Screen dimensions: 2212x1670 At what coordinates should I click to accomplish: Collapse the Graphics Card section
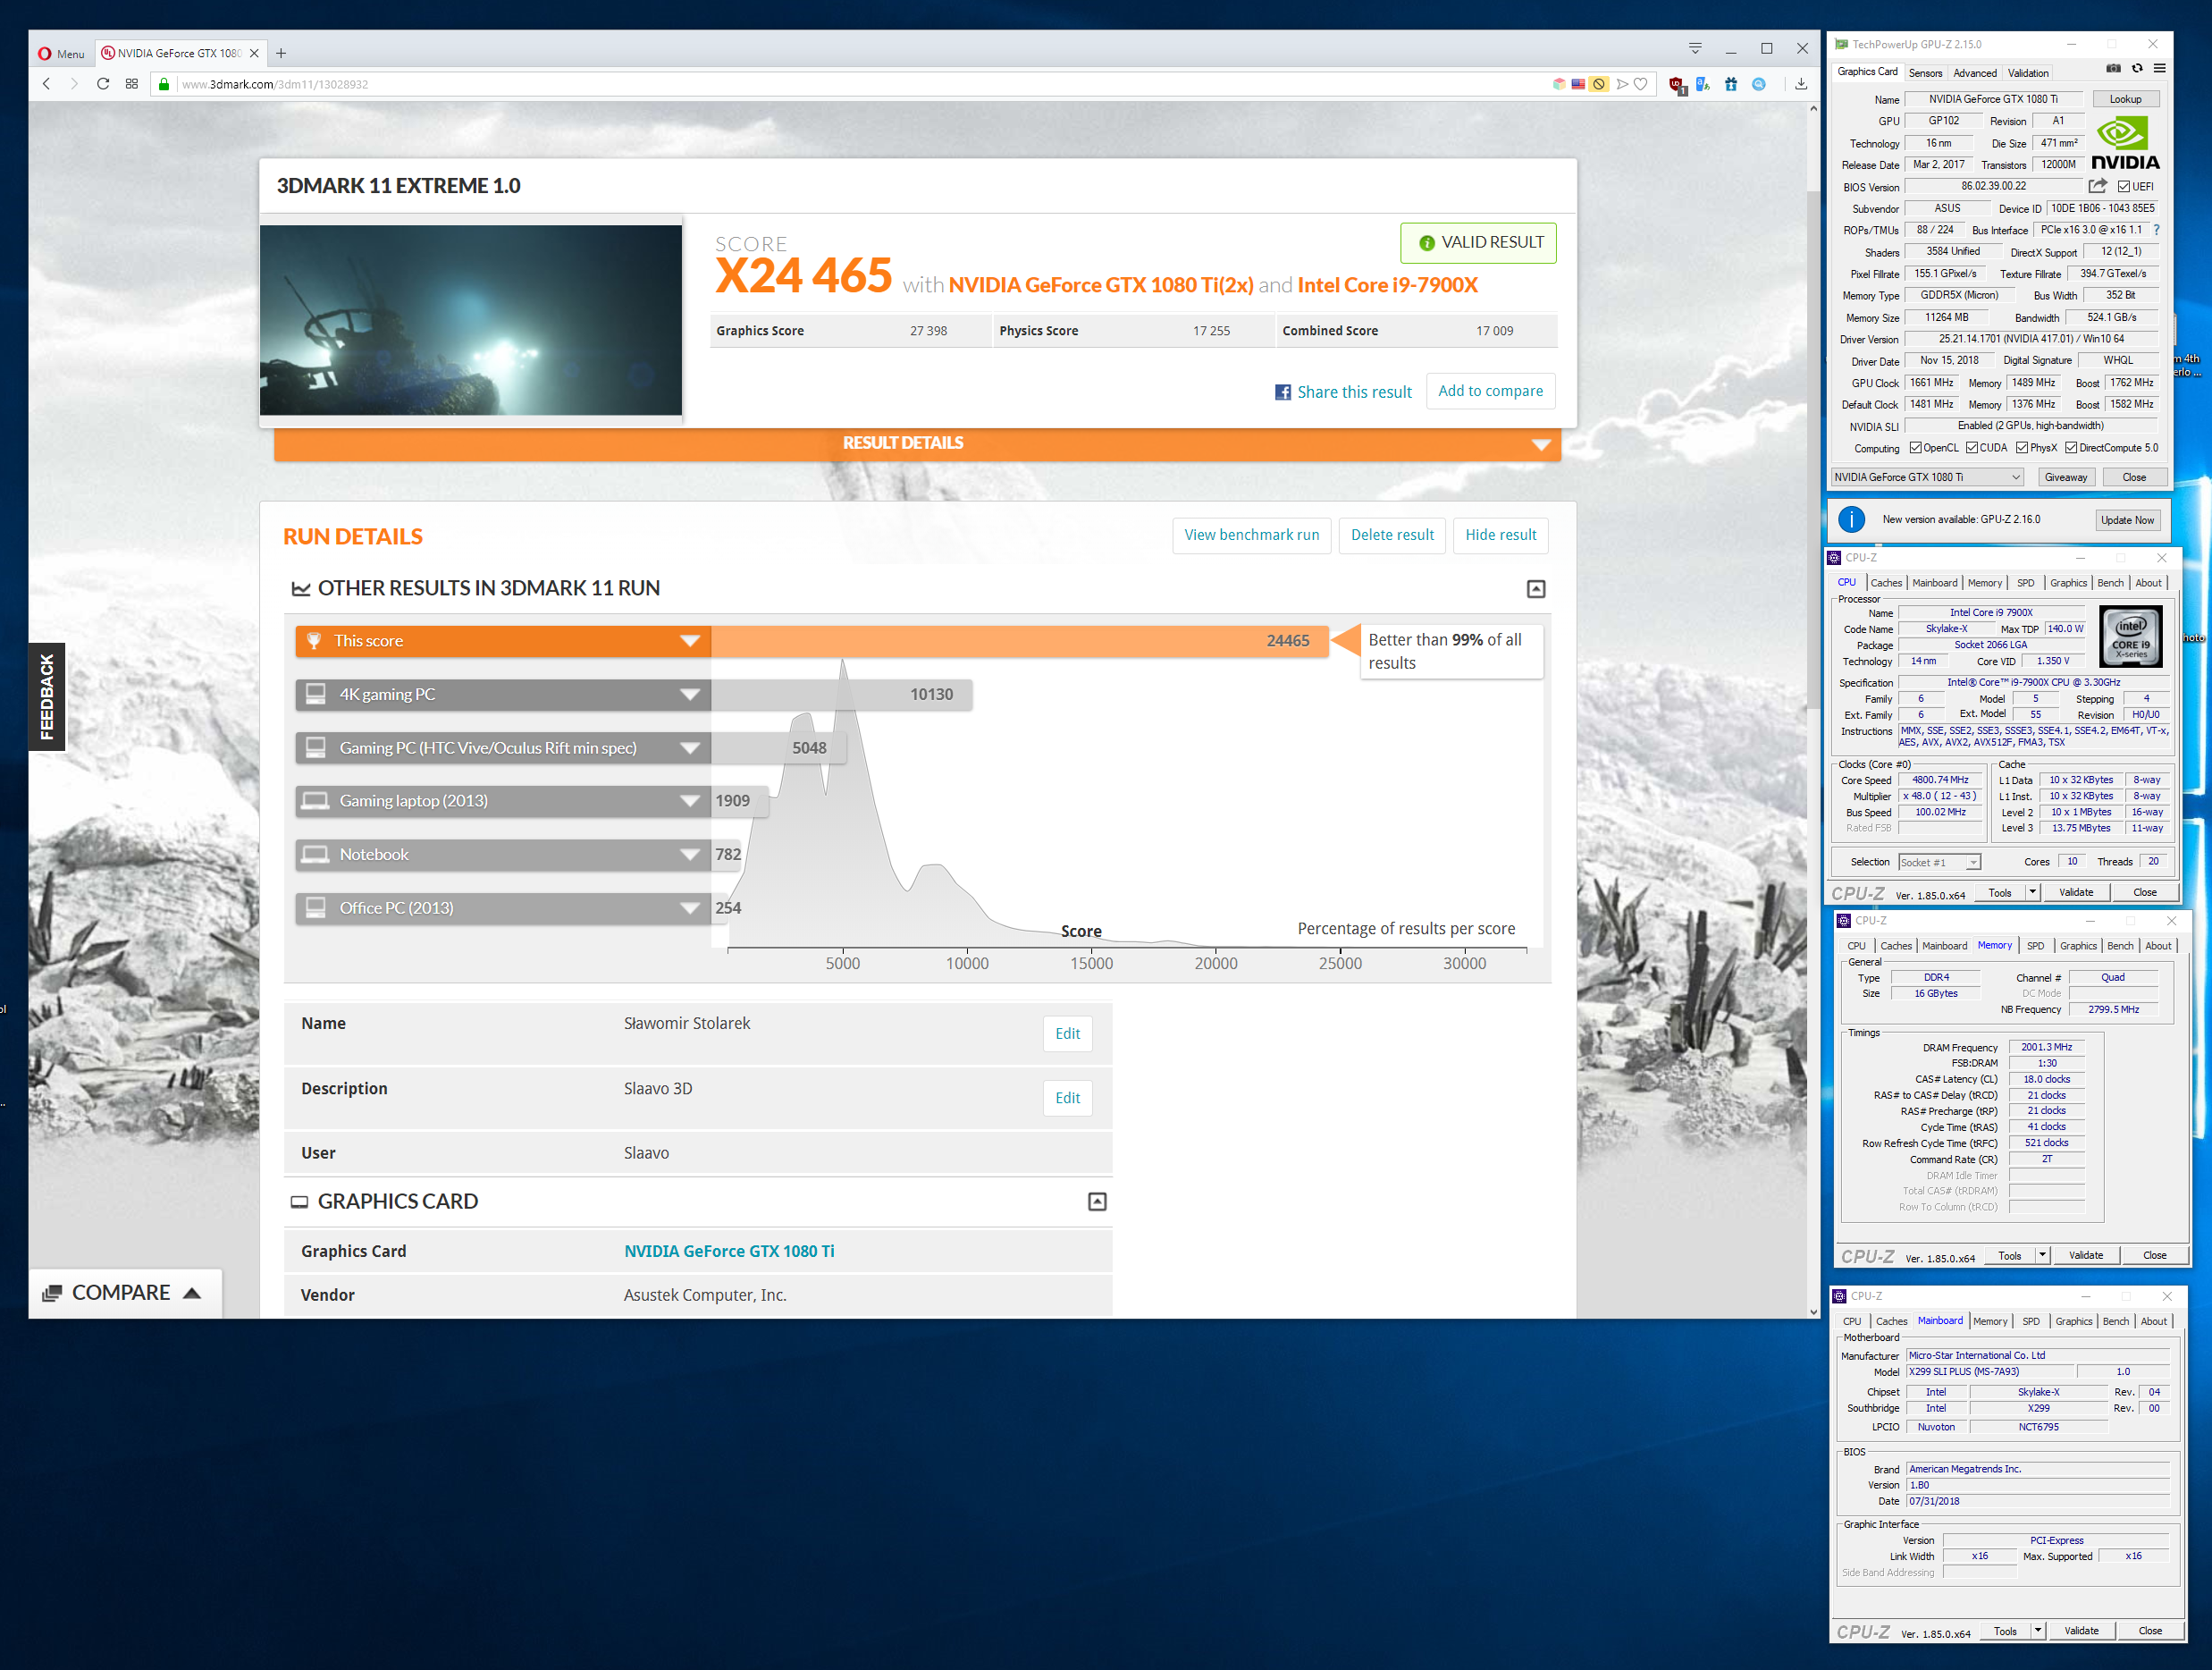(1097, 1202)
